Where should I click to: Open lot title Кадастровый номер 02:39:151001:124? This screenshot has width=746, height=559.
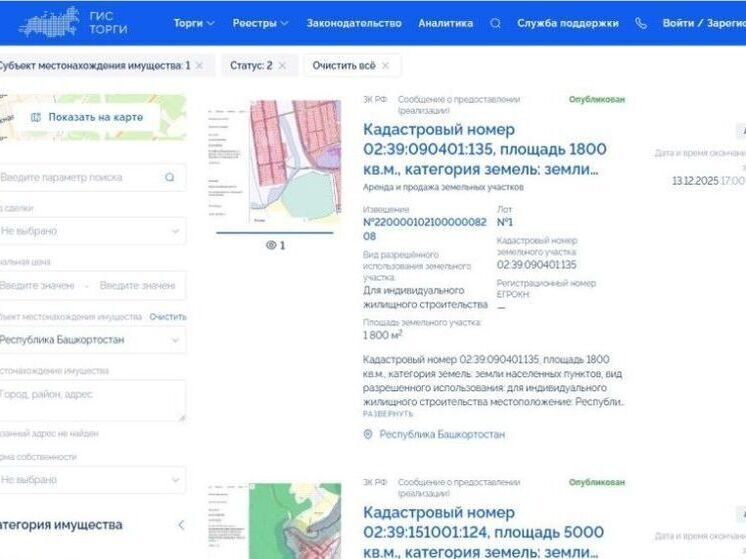click(483, 532)
